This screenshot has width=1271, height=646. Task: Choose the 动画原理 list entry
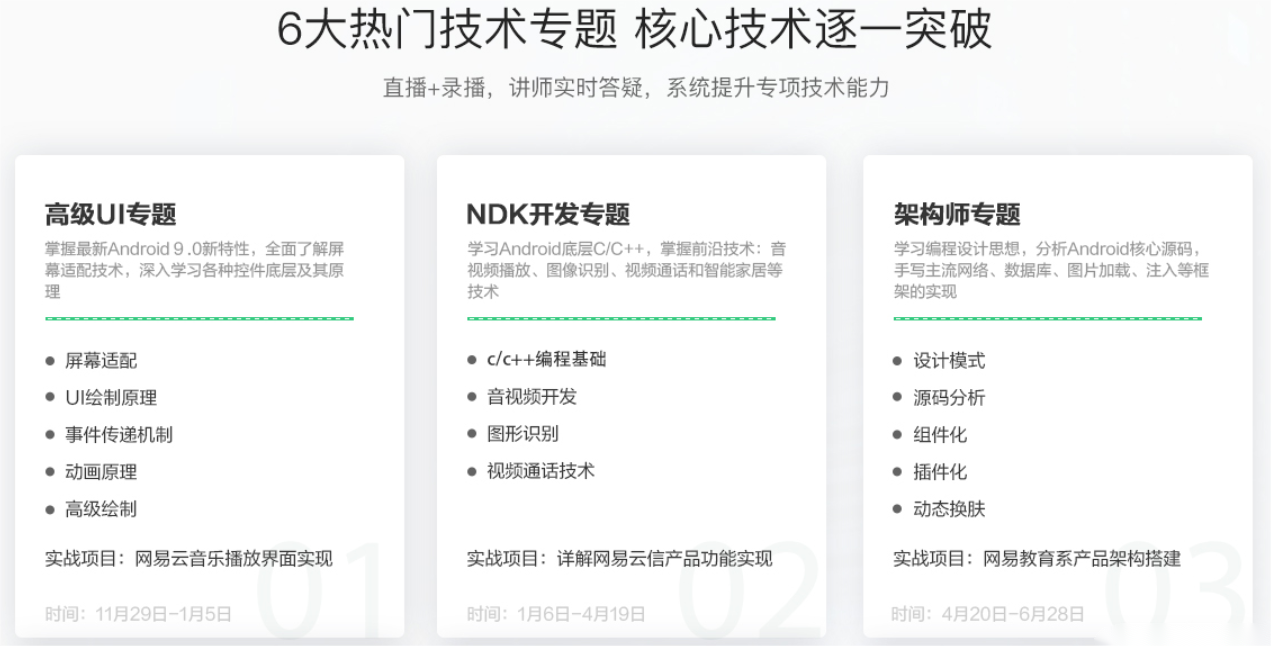(101, 472)
